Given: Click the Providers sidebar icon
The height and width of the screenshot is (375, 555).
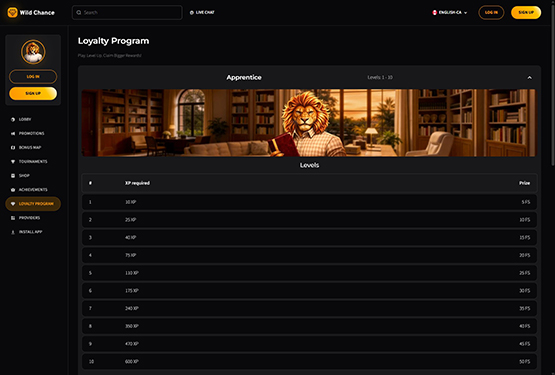Looking at the screenshot, I should tap(13, 218).
